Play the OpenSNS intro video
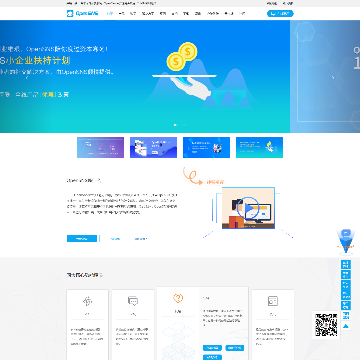This screenshot has height=360, width=360. pyautogui.click(x=248, y=208)
